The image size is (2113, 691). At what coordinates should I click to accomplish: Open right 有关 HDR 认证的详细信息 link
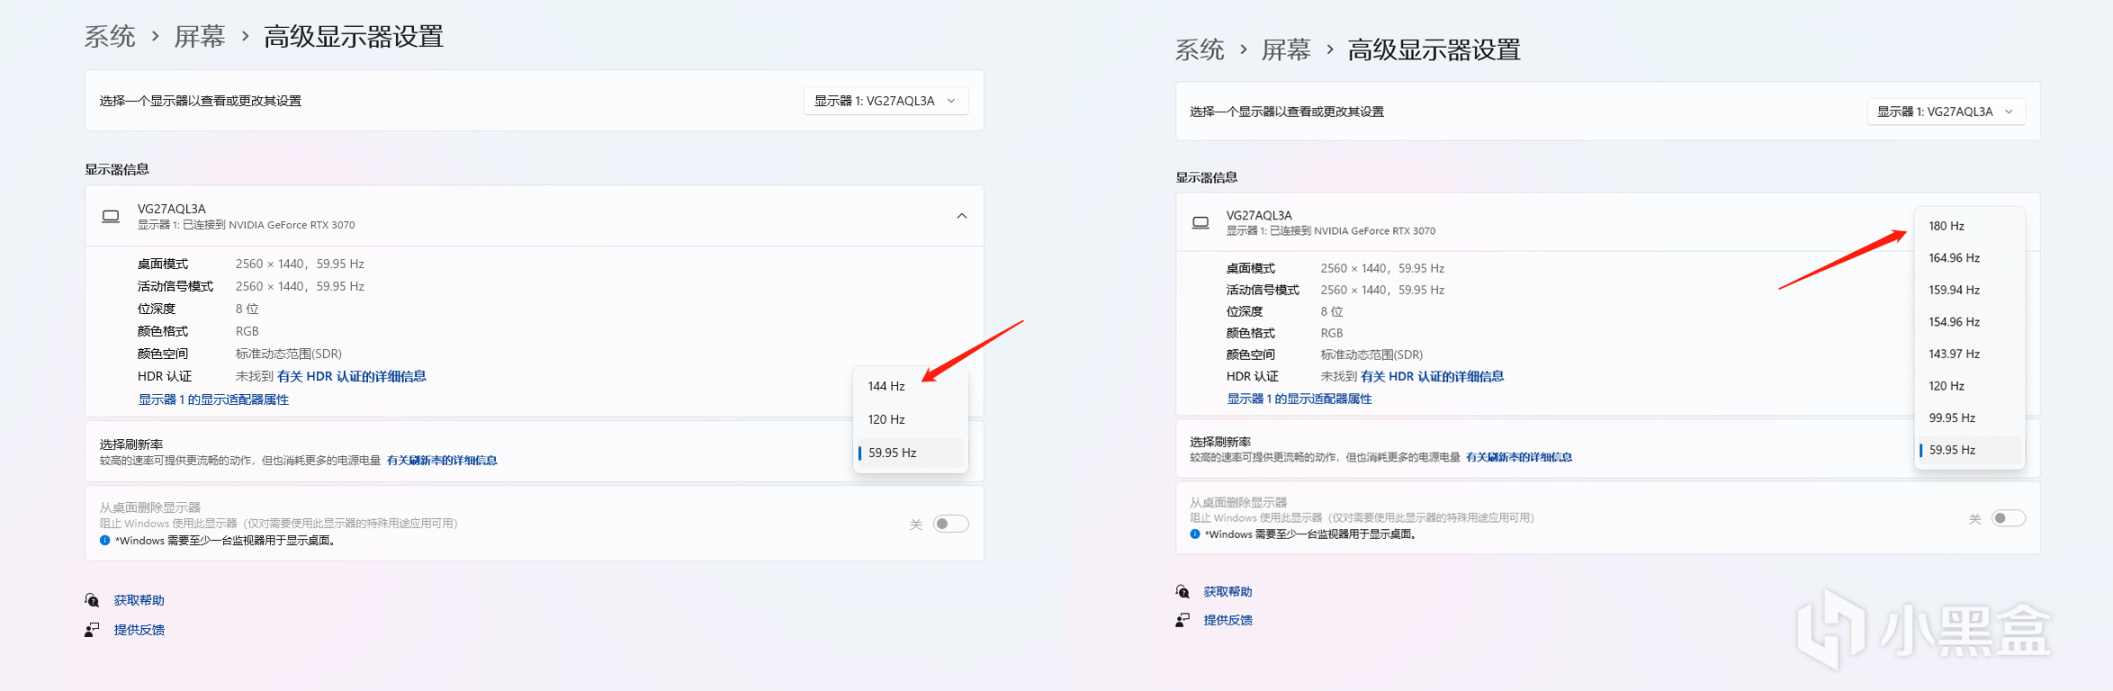[x=1432, y=377]
